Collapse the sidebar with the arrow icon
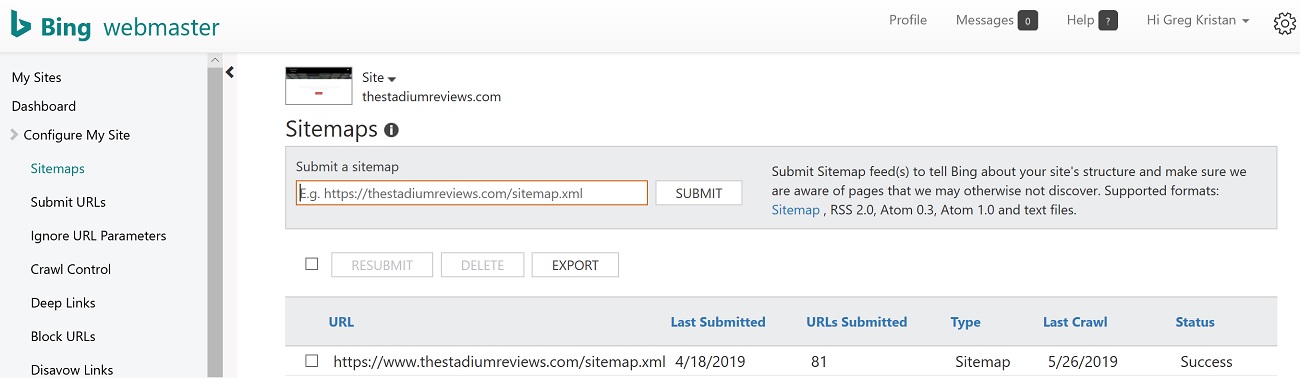This screenshot has width=1300, height=378. point(230,72)
